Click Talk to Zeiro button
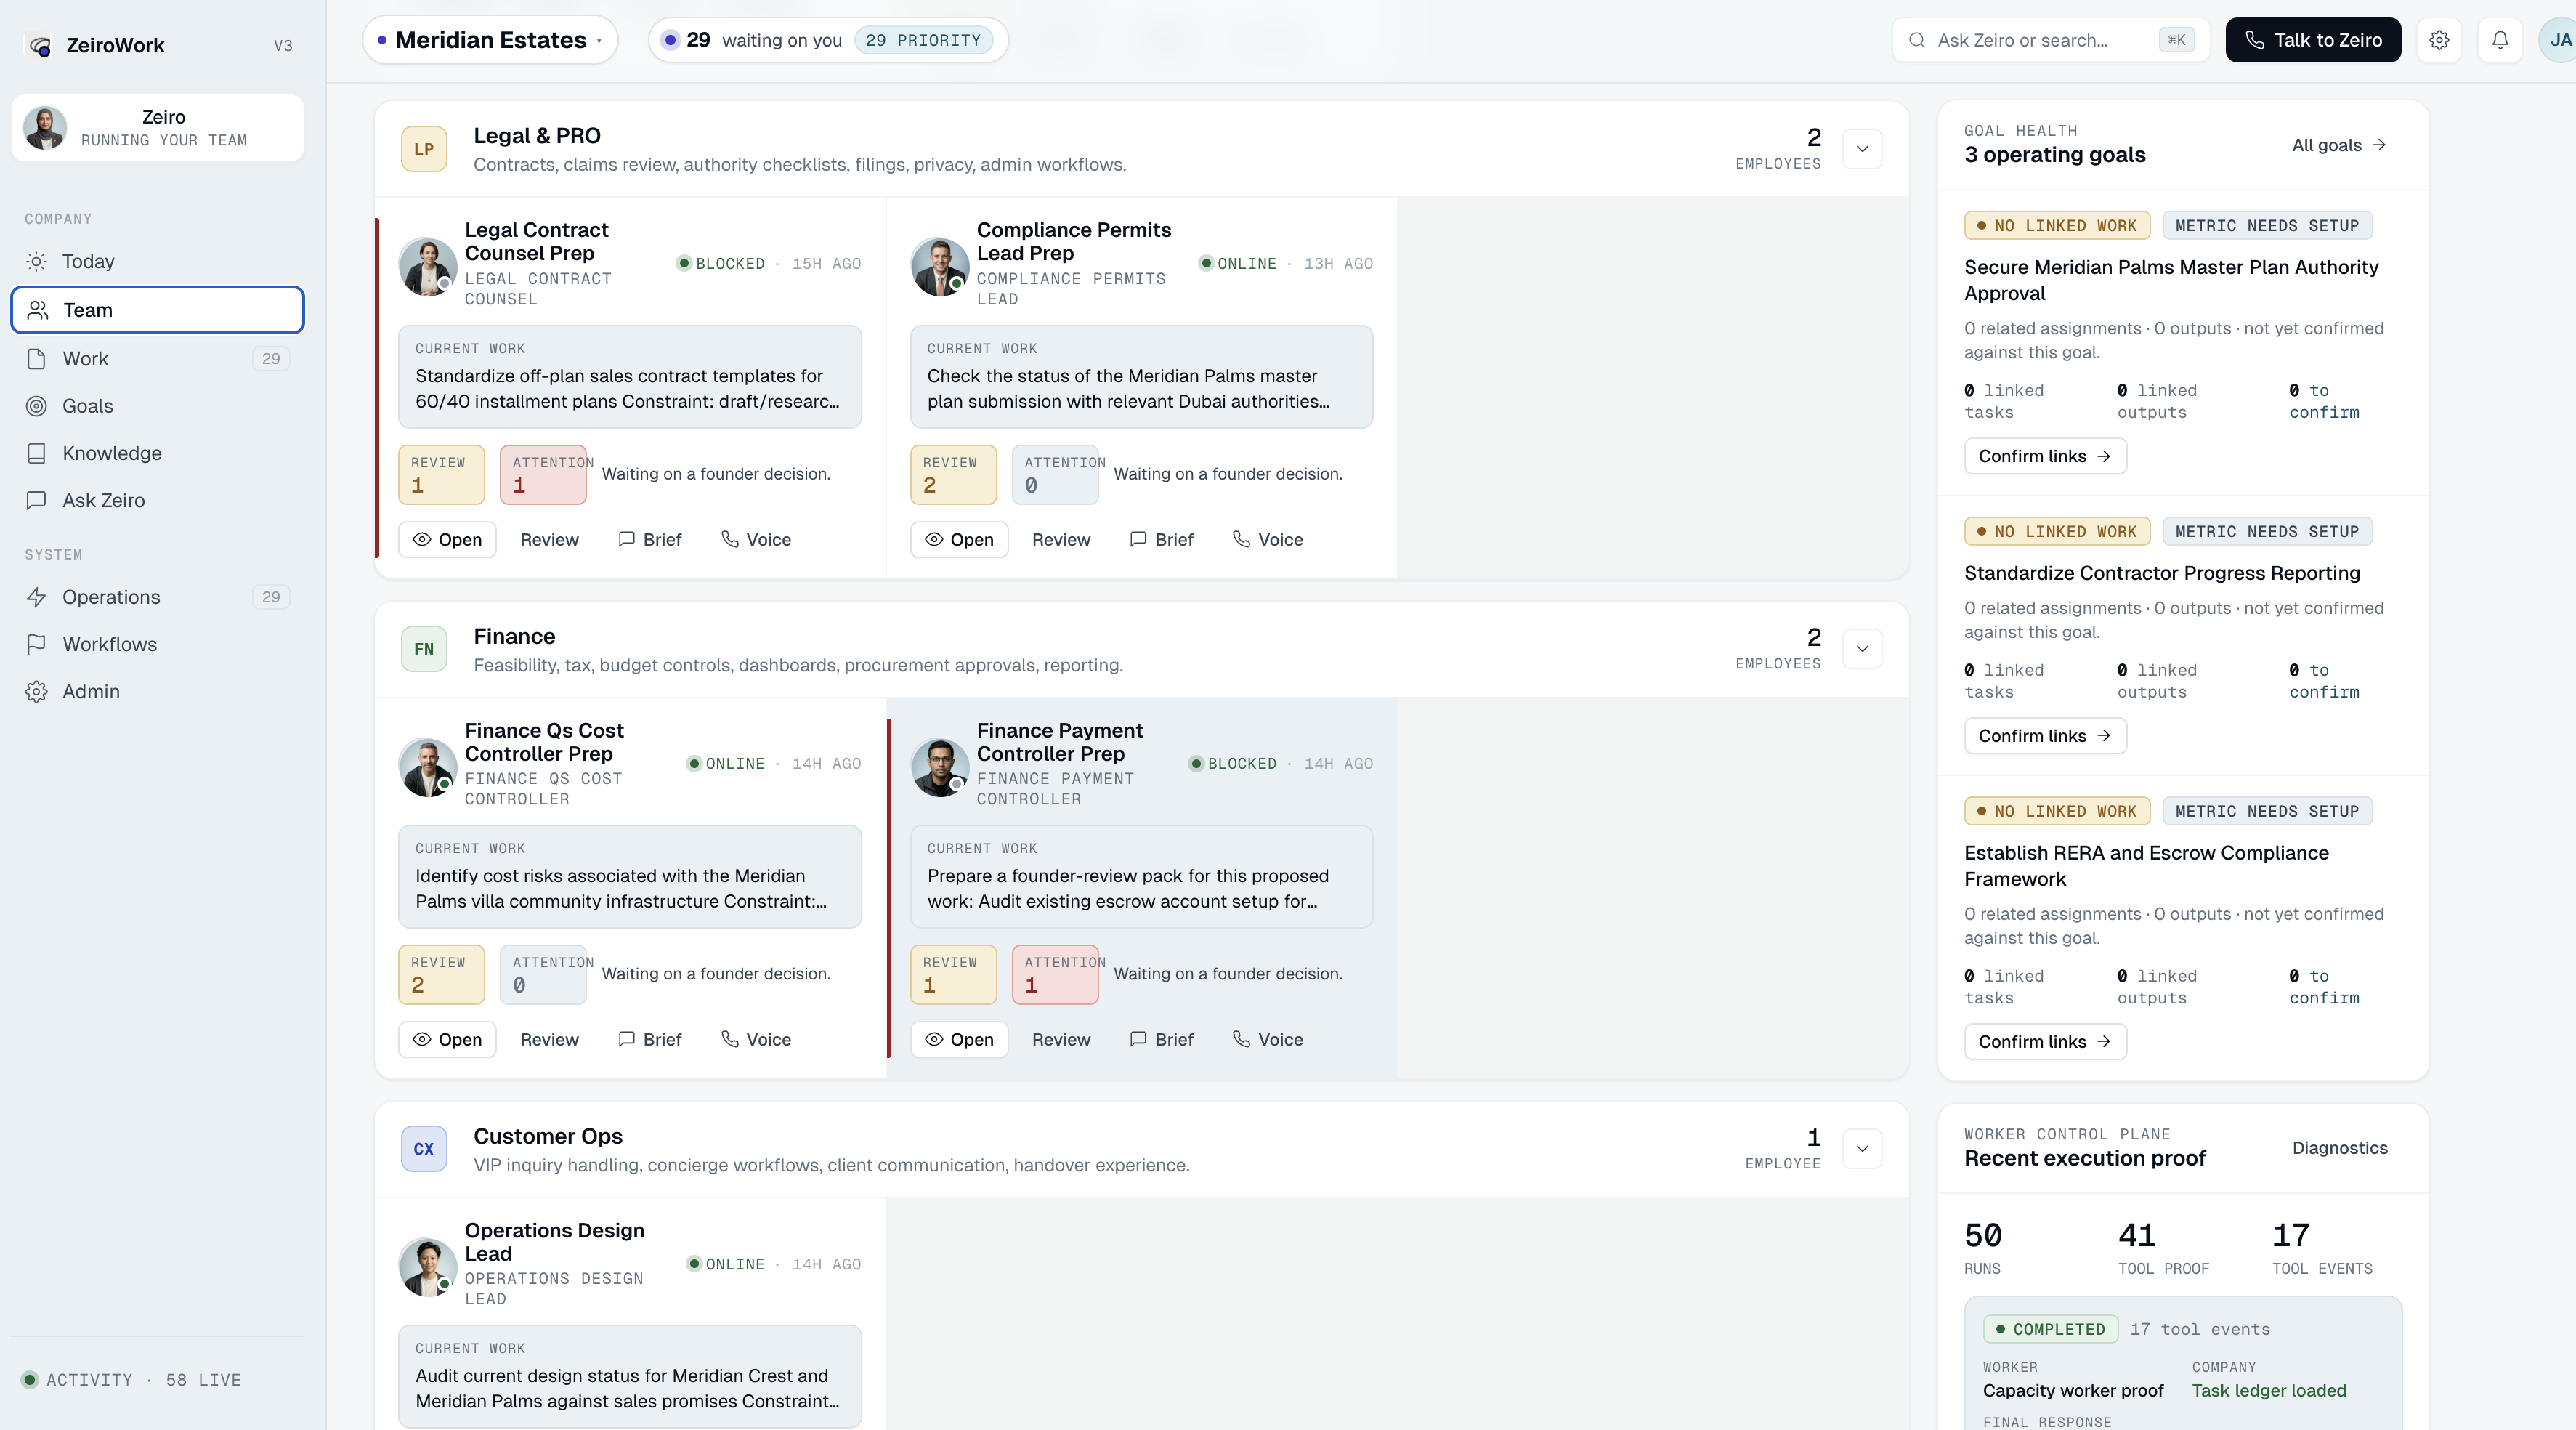The height and width of the screenshot is (1430, 2576). (2312, 40)
